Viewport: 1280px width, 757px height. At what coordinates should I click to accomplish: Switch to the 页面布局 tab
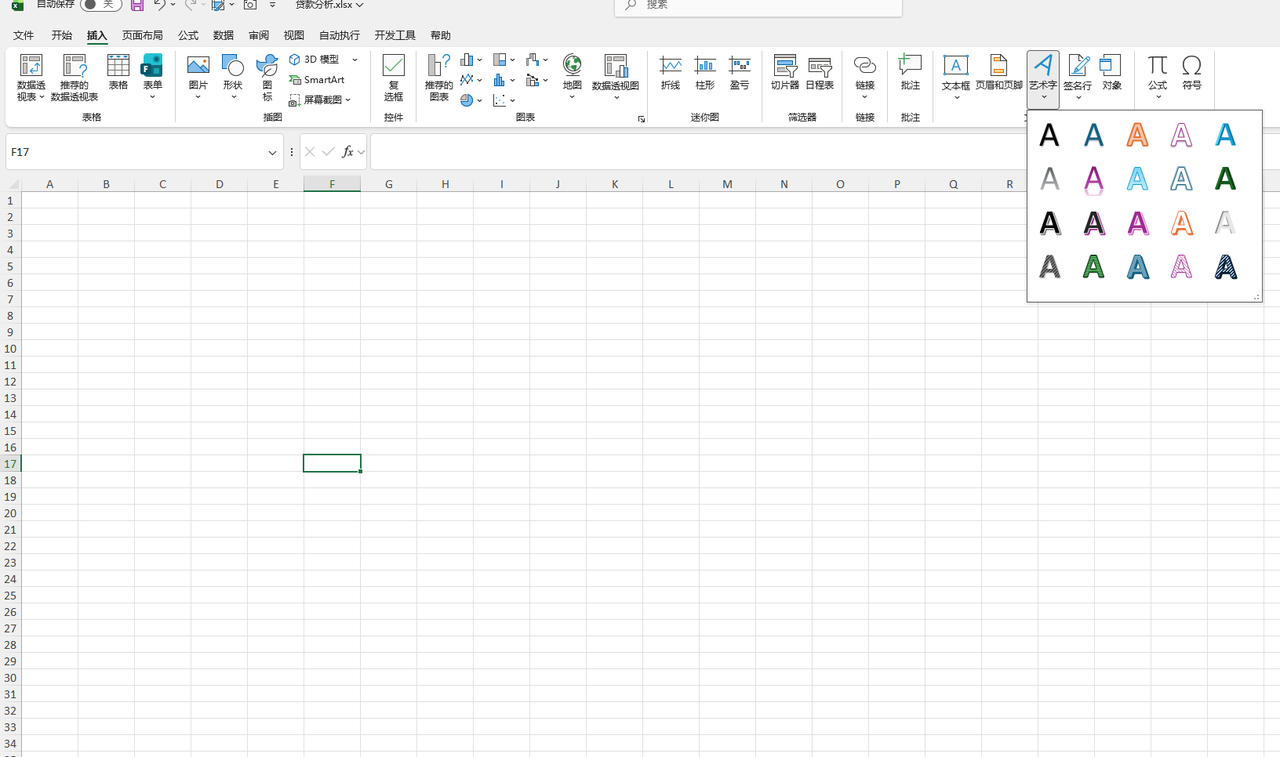pyautogui.click(x=142, y=35)
